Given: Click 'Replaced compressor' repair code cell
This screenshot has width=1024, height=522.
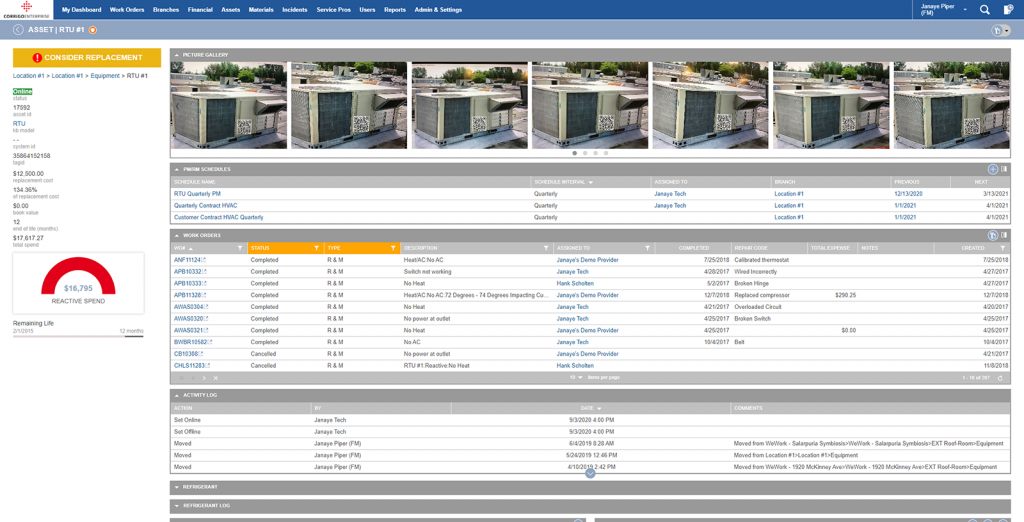Looking at the screenshot, I should click(762, 295).
